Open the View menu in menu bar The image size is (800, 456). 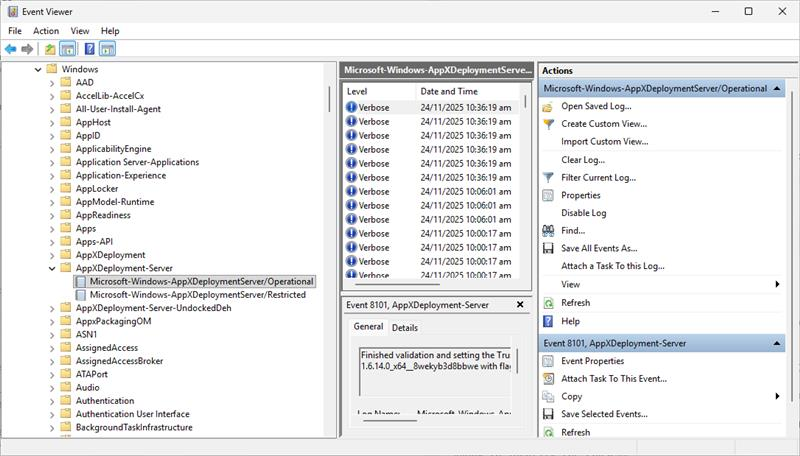[x=80, y=31]
